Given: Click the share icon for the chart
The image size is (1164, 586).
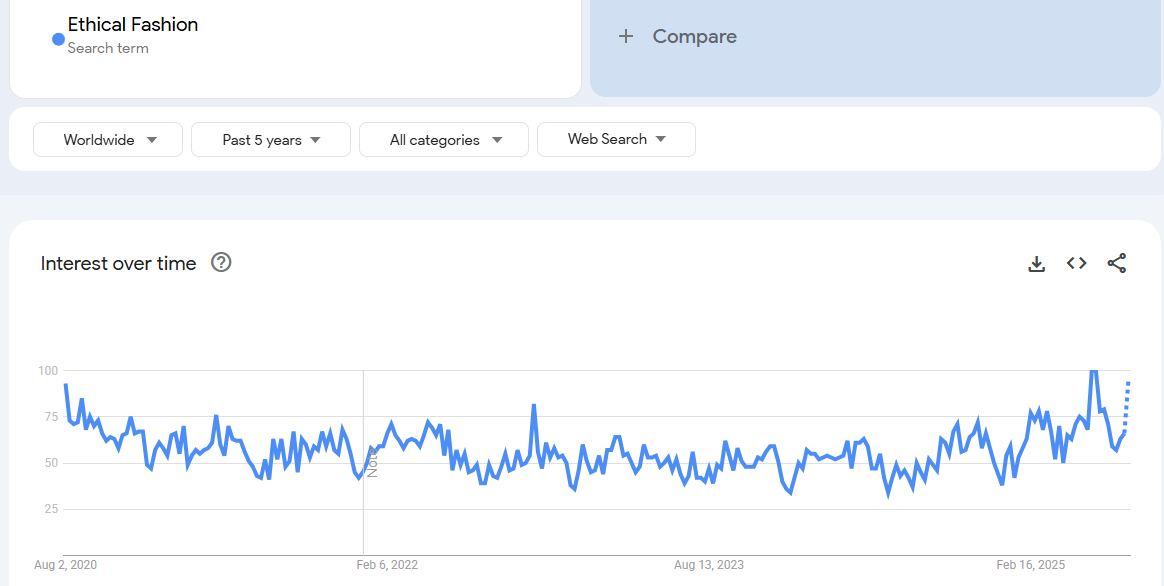Looking at the screenshot, I should coord(1116,263).
